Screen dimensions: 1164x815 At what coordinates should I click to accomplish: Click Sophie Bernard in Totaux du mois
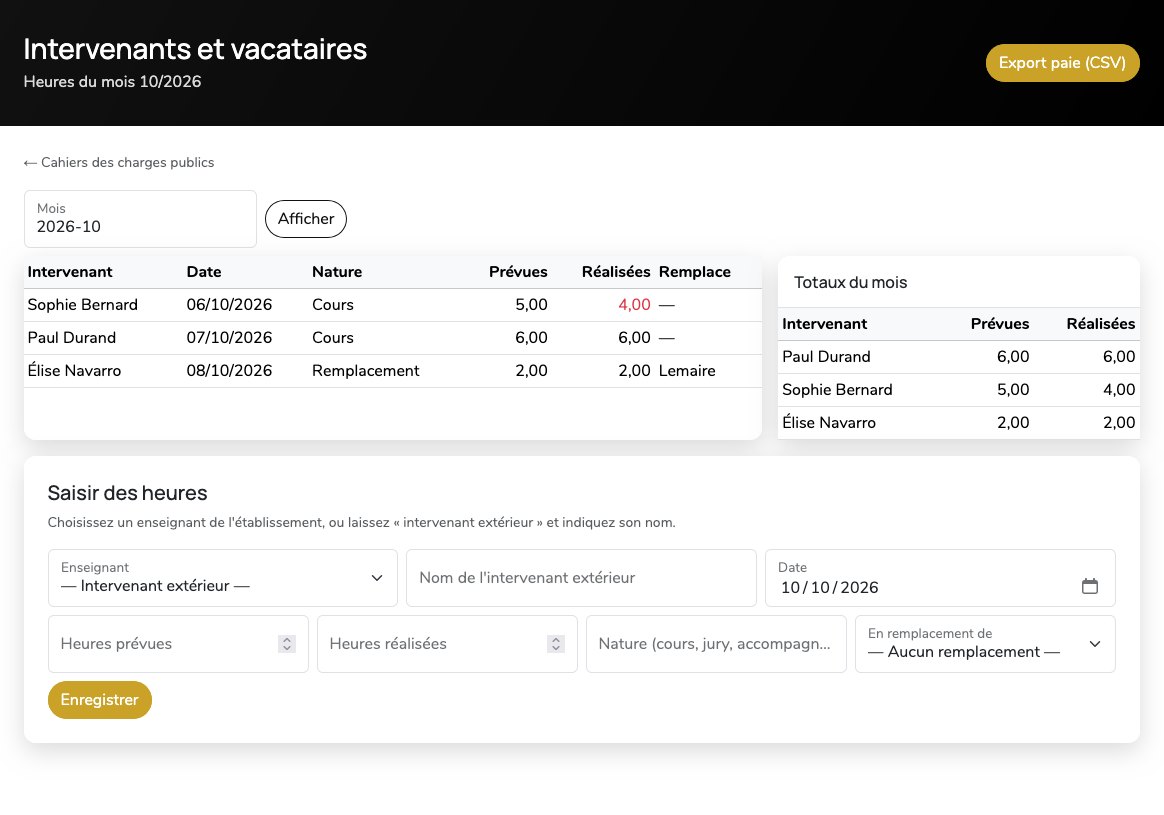coord(837,390)
